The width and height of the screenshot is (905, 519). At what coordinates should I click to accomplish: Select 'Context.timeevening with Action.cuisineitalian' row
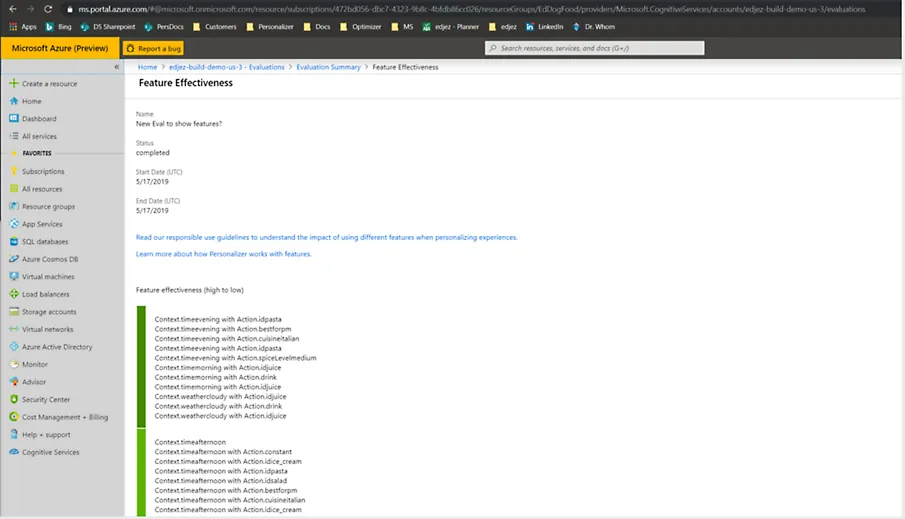(x=227, y=339)
